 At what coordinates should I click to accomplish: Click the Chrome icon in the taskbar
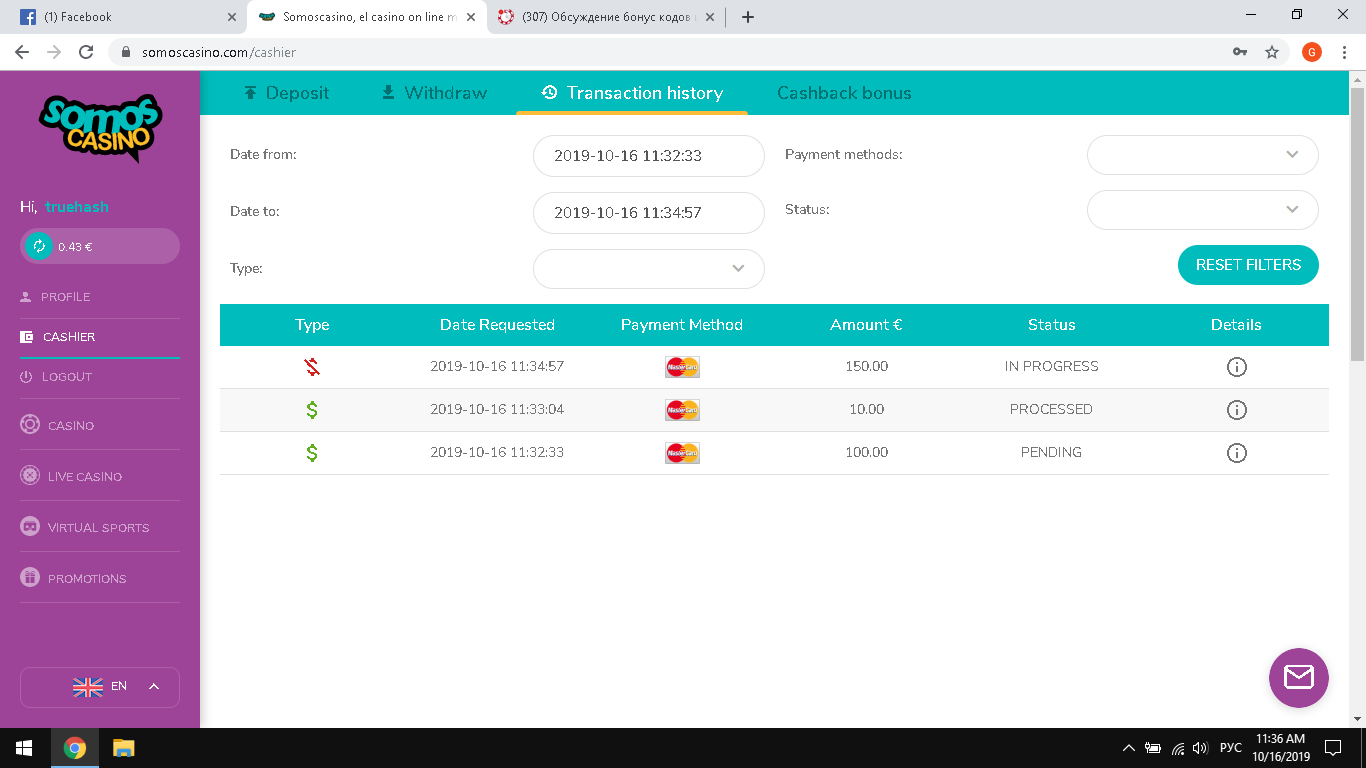(x=75, y=748)
